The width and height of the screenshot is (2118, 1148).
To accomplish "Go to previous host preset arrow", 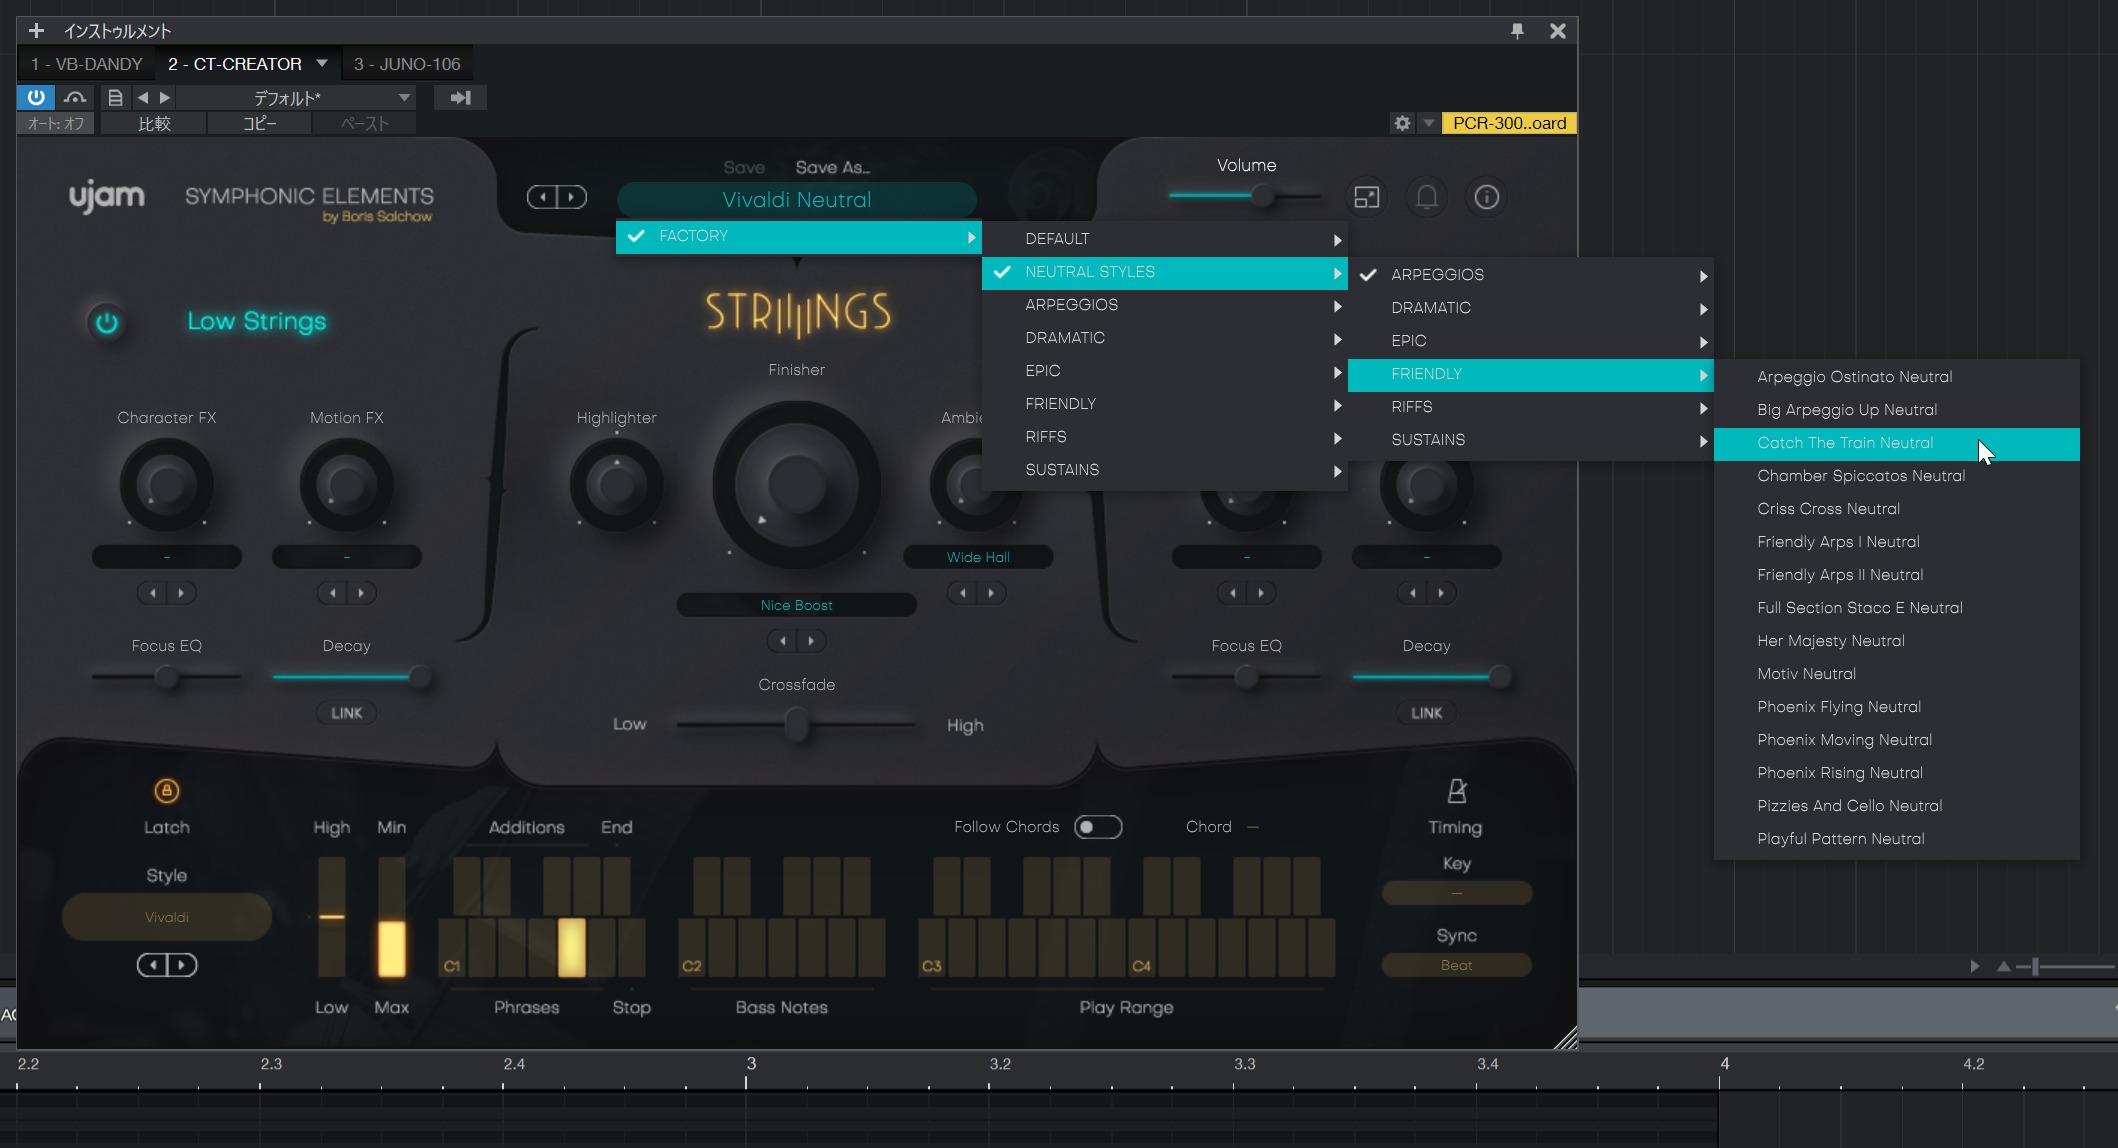I will pos(143,97).
